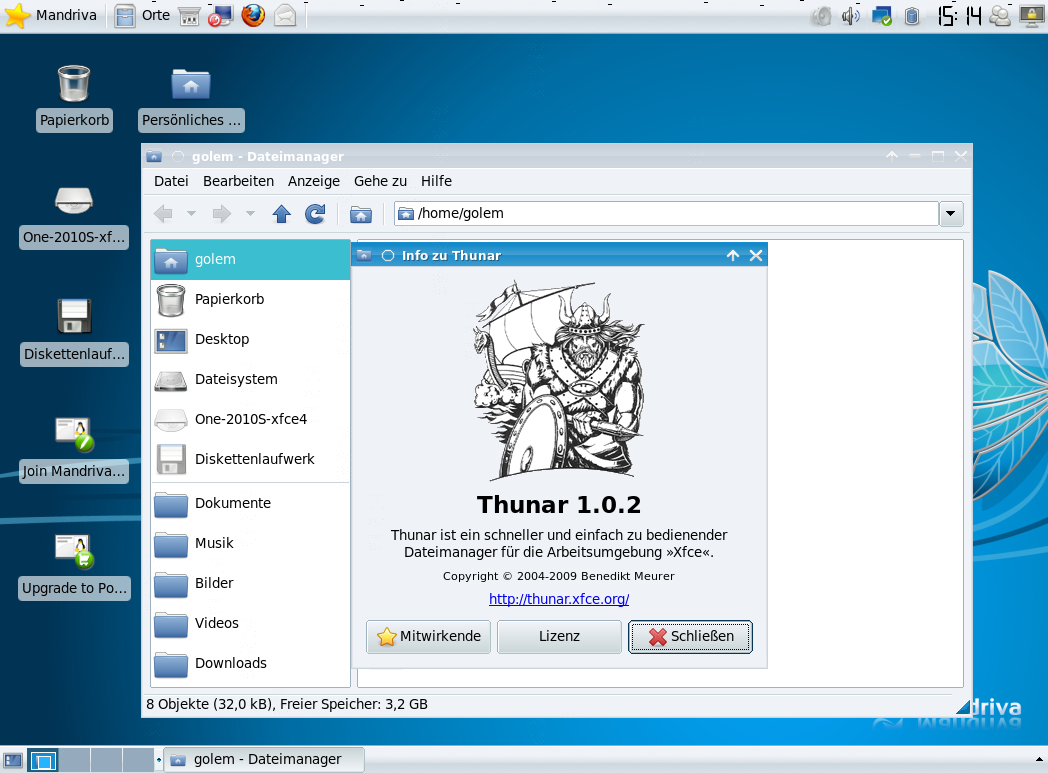Open the Gehe zu menu
The height and width of the screenshot is (773, 1048).
pos(380,181)
